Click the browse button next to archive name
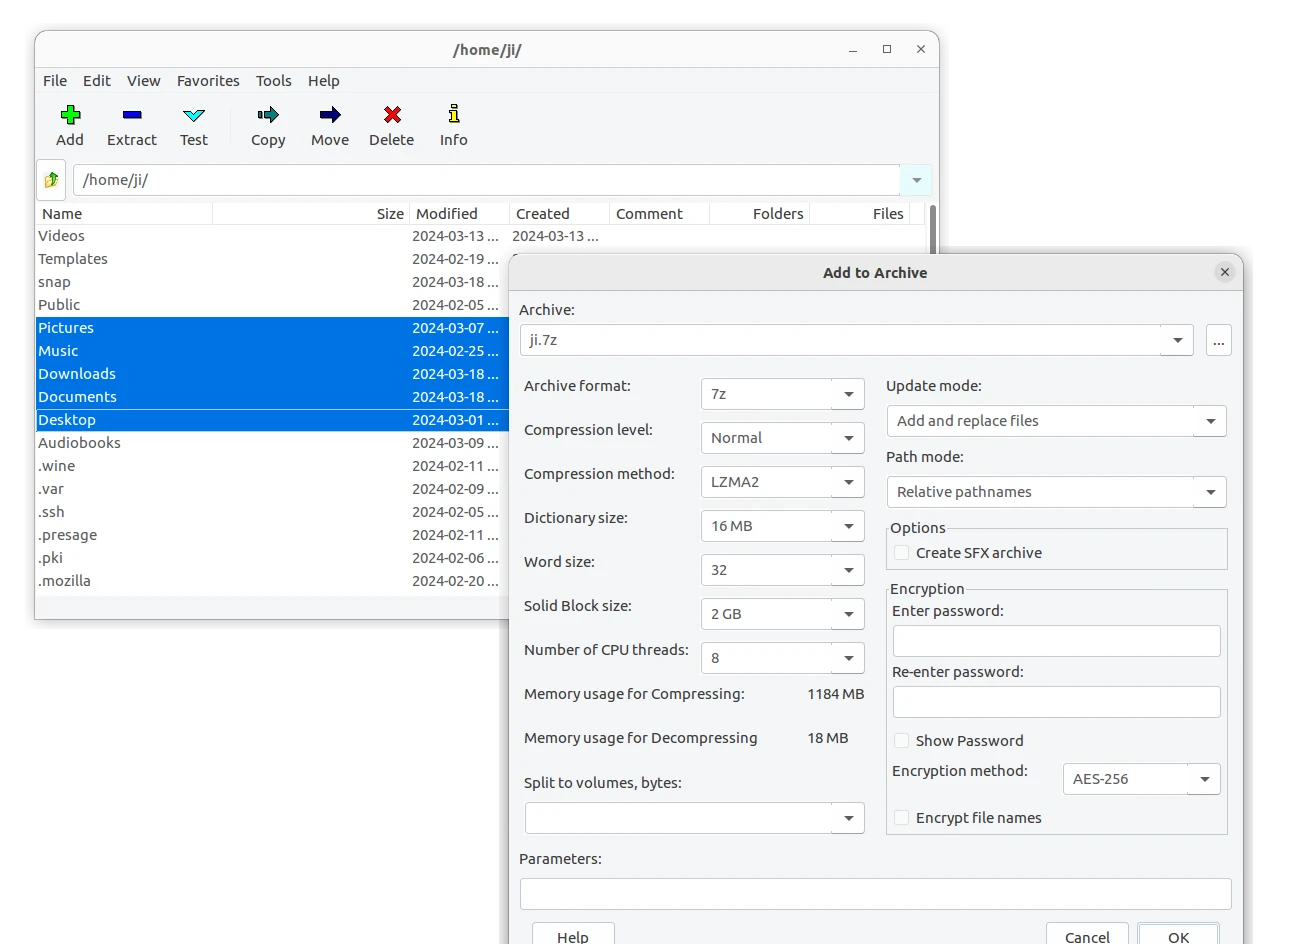1299x944 pixels. tap(1218, 340)
